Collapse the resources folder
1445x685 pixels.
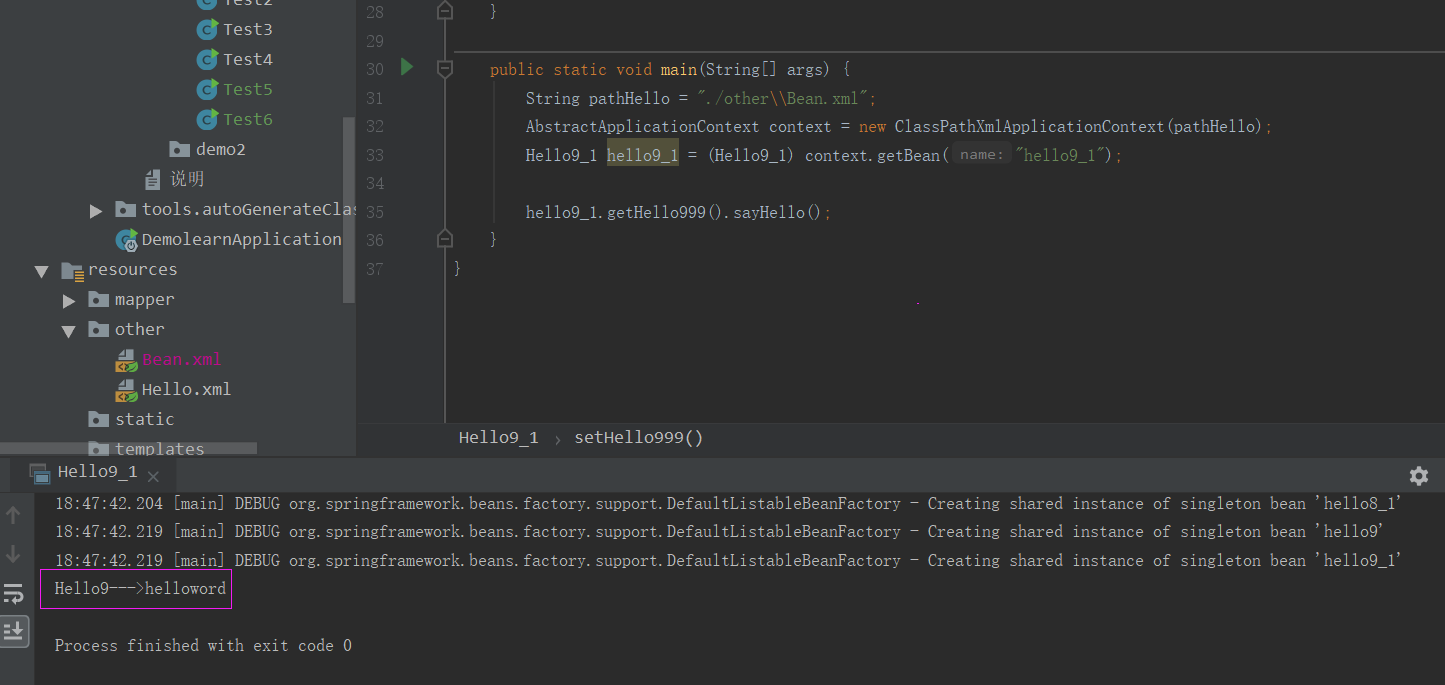click(41, 271)
